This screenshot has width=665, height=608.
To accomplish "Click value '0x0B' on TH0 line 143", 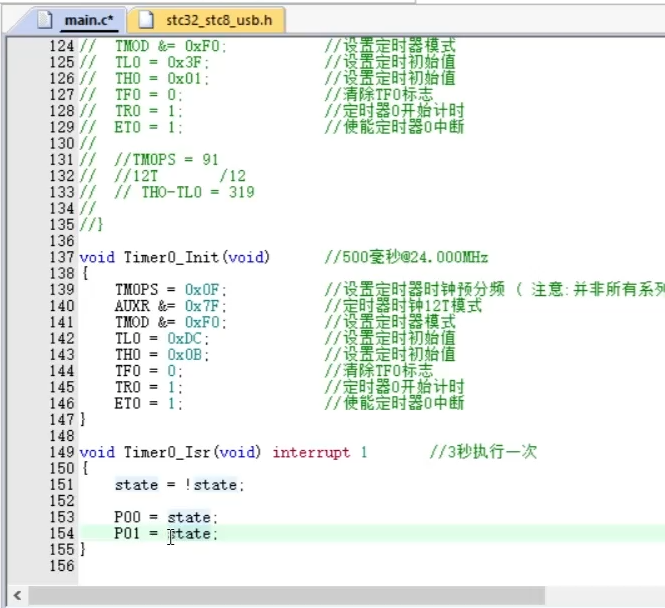I will [184, 354].
